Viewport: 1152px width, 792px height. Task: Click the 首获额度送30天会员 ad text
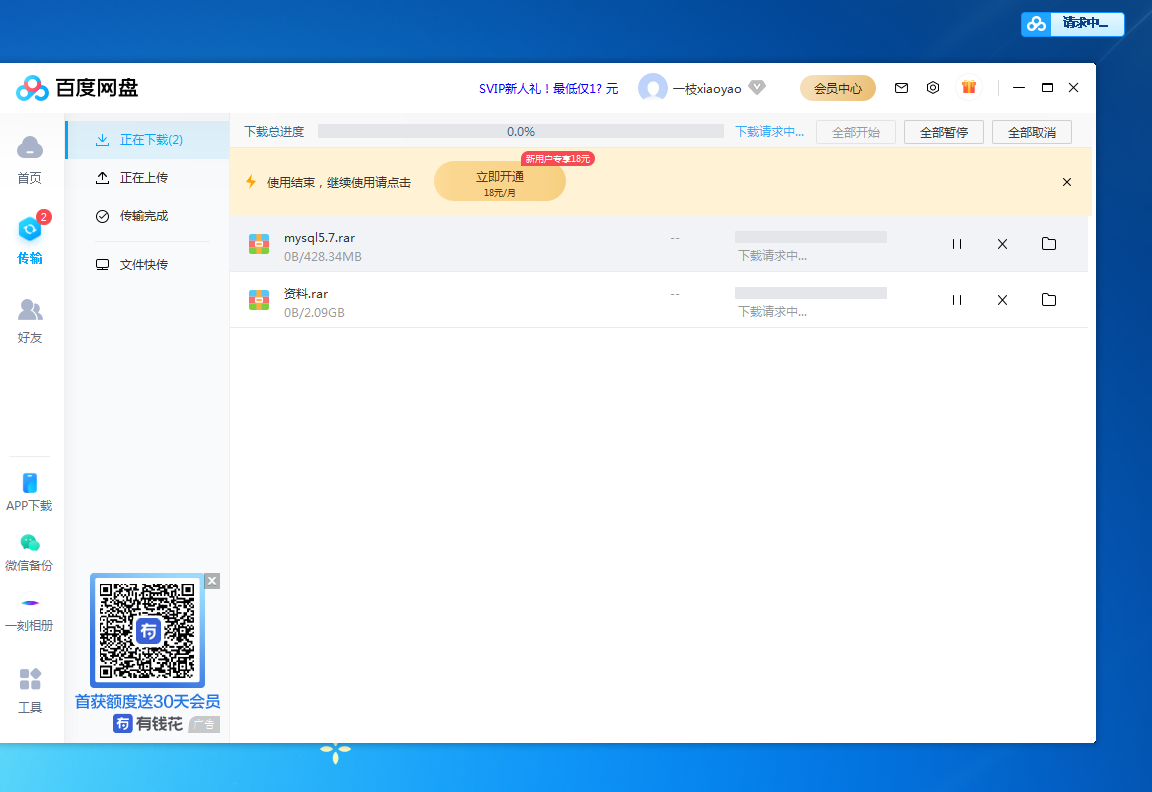148,702
